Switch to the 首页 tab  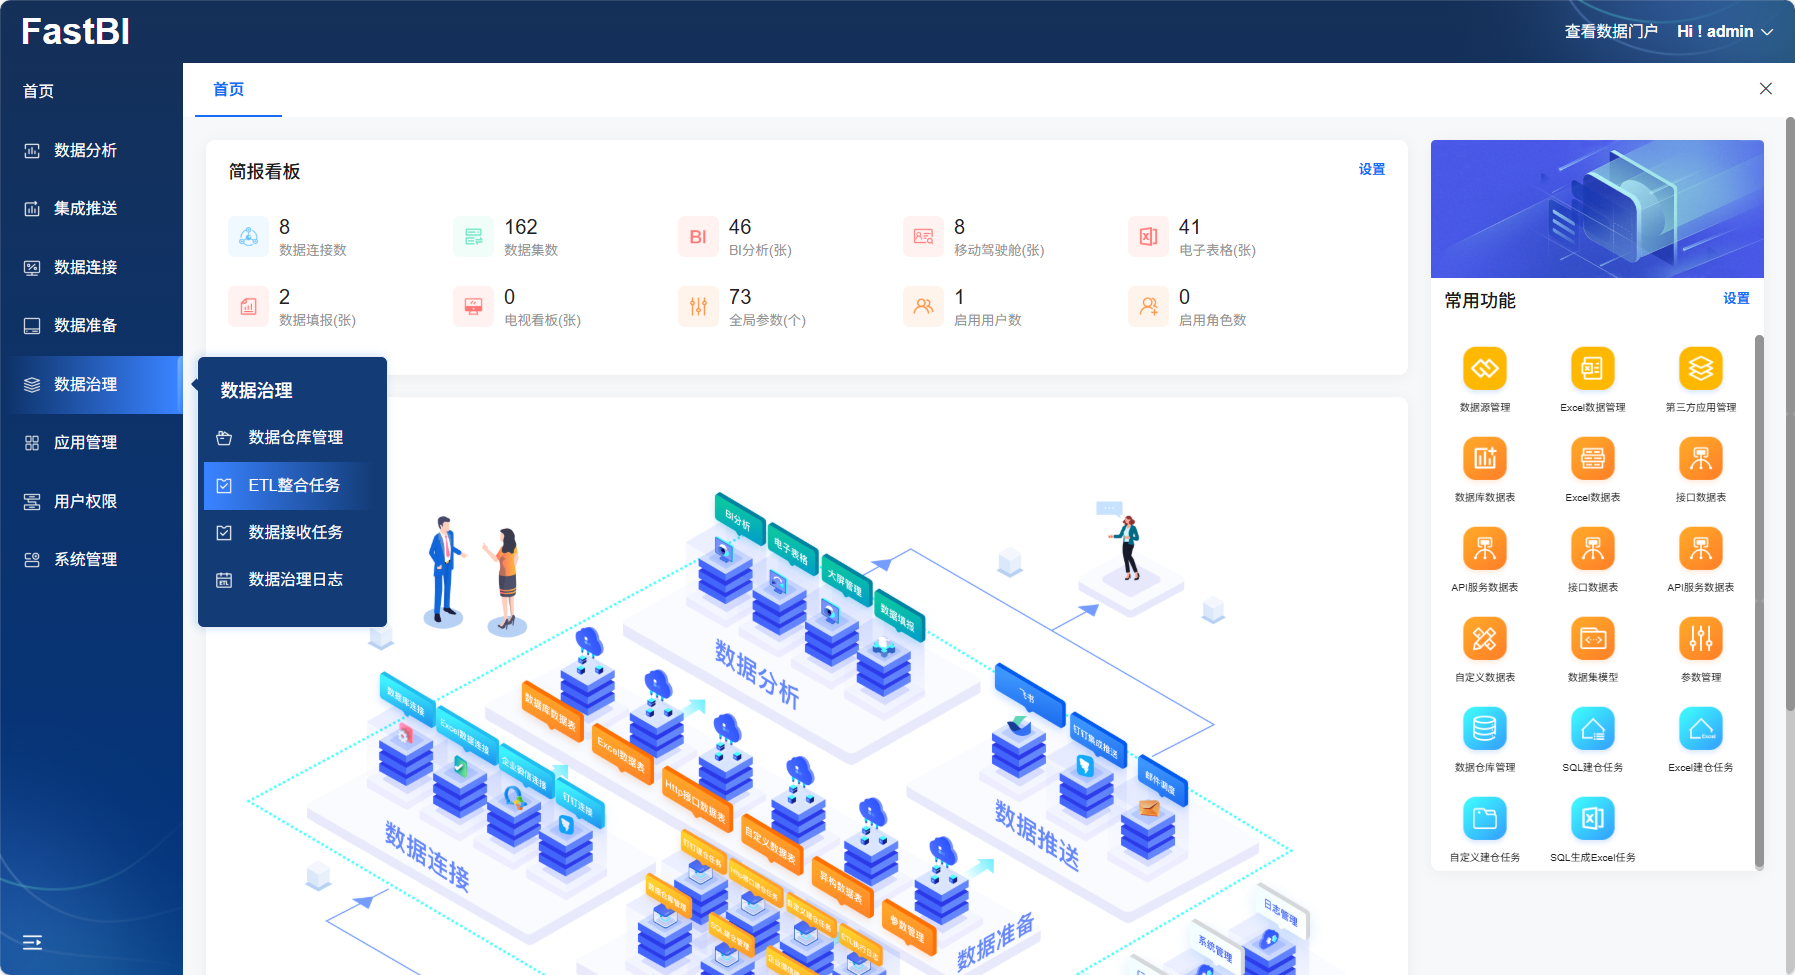tap(229, 90)
